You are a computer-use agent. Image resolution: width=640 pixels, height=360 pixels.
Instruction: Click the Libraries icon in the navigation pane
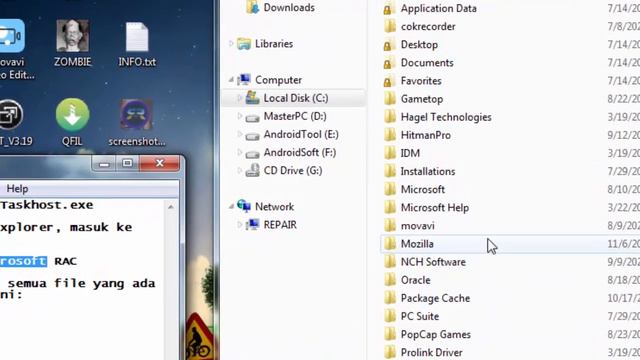(x=244, y=44)
